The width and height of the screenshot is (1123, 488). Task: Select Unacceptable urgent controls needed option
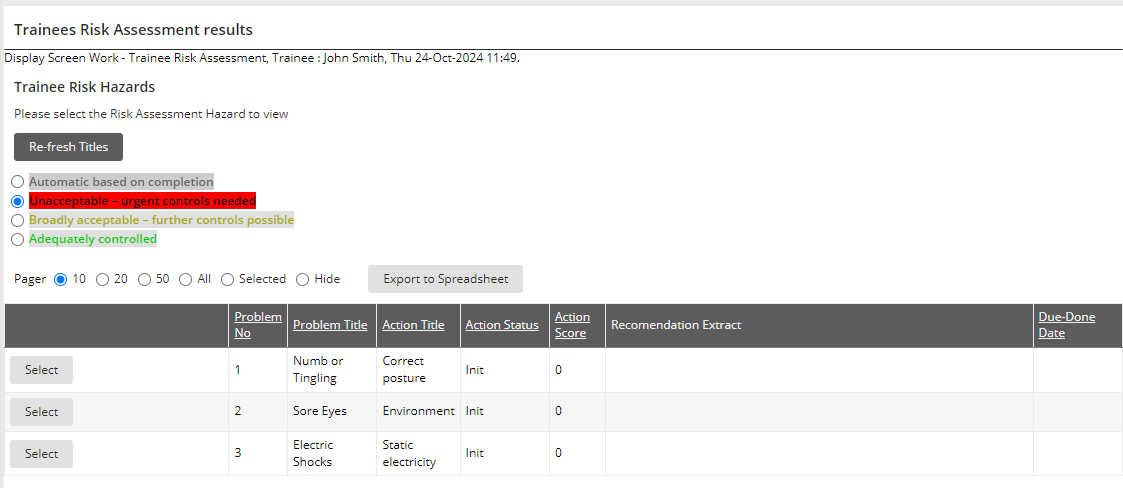click(x=18, y=201)
